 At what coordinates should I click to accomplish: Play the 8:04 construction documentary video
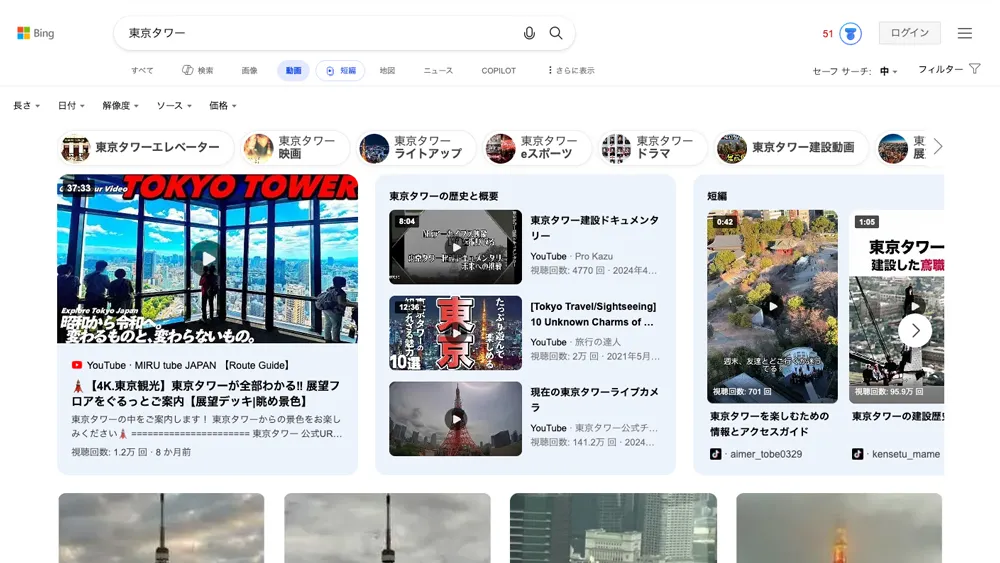click(455, 247)
